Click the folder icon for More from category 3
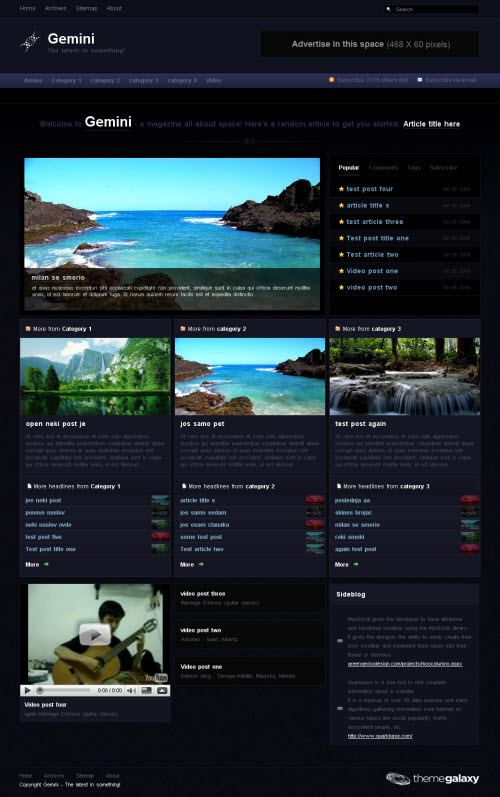Image resolution: width=500 pixels, height=797 pixels. [337, 329]
